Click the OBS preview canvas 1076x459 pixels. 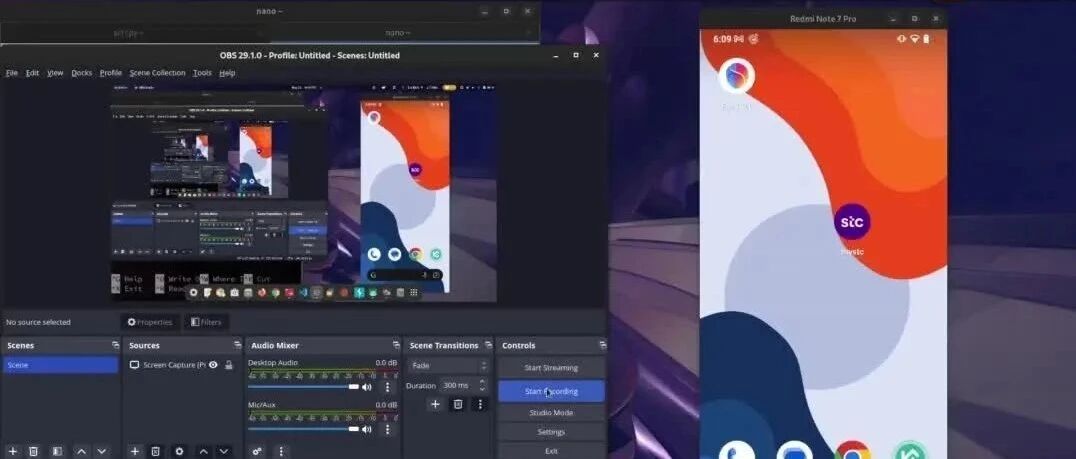(304, 192)
